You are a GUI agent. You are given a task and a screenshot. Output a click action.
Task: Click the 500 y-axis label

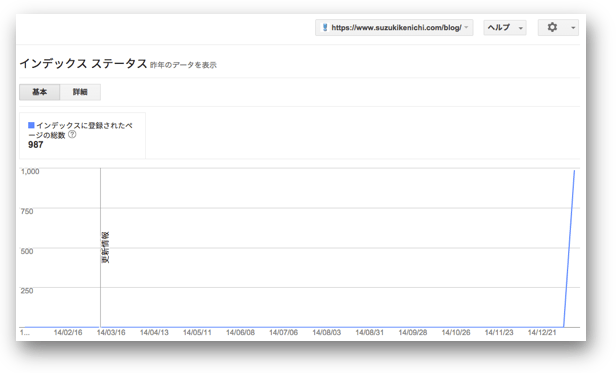coord(27,251)
